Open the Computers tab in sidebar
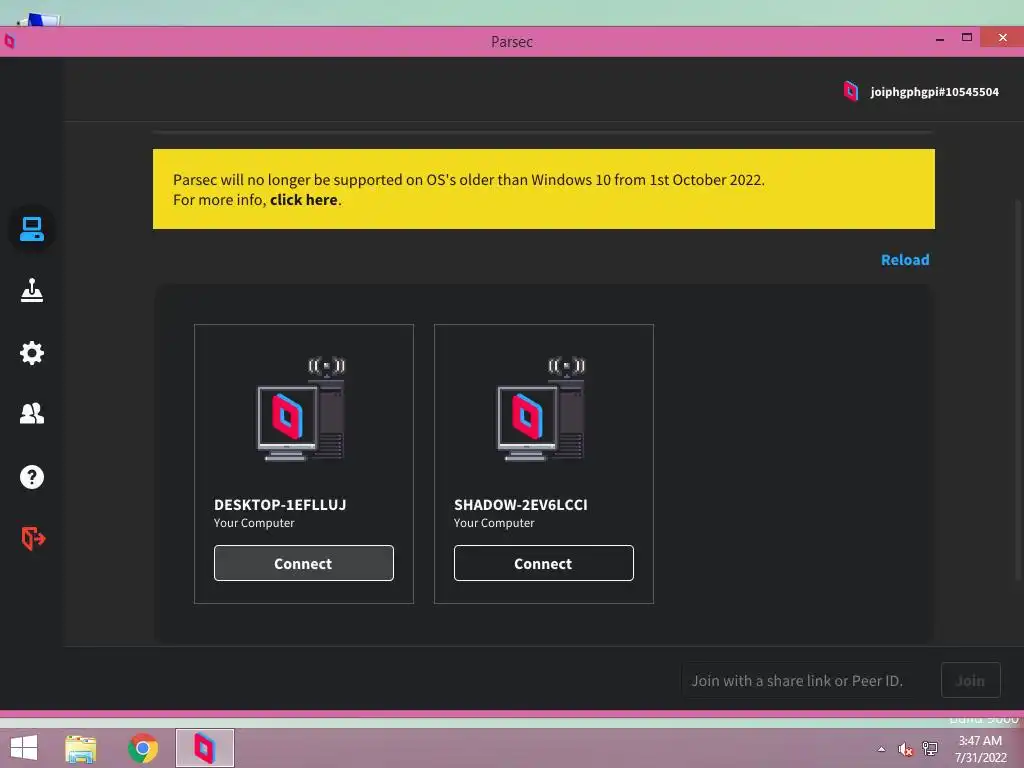 pyautogui.click(x=31, y=229)
